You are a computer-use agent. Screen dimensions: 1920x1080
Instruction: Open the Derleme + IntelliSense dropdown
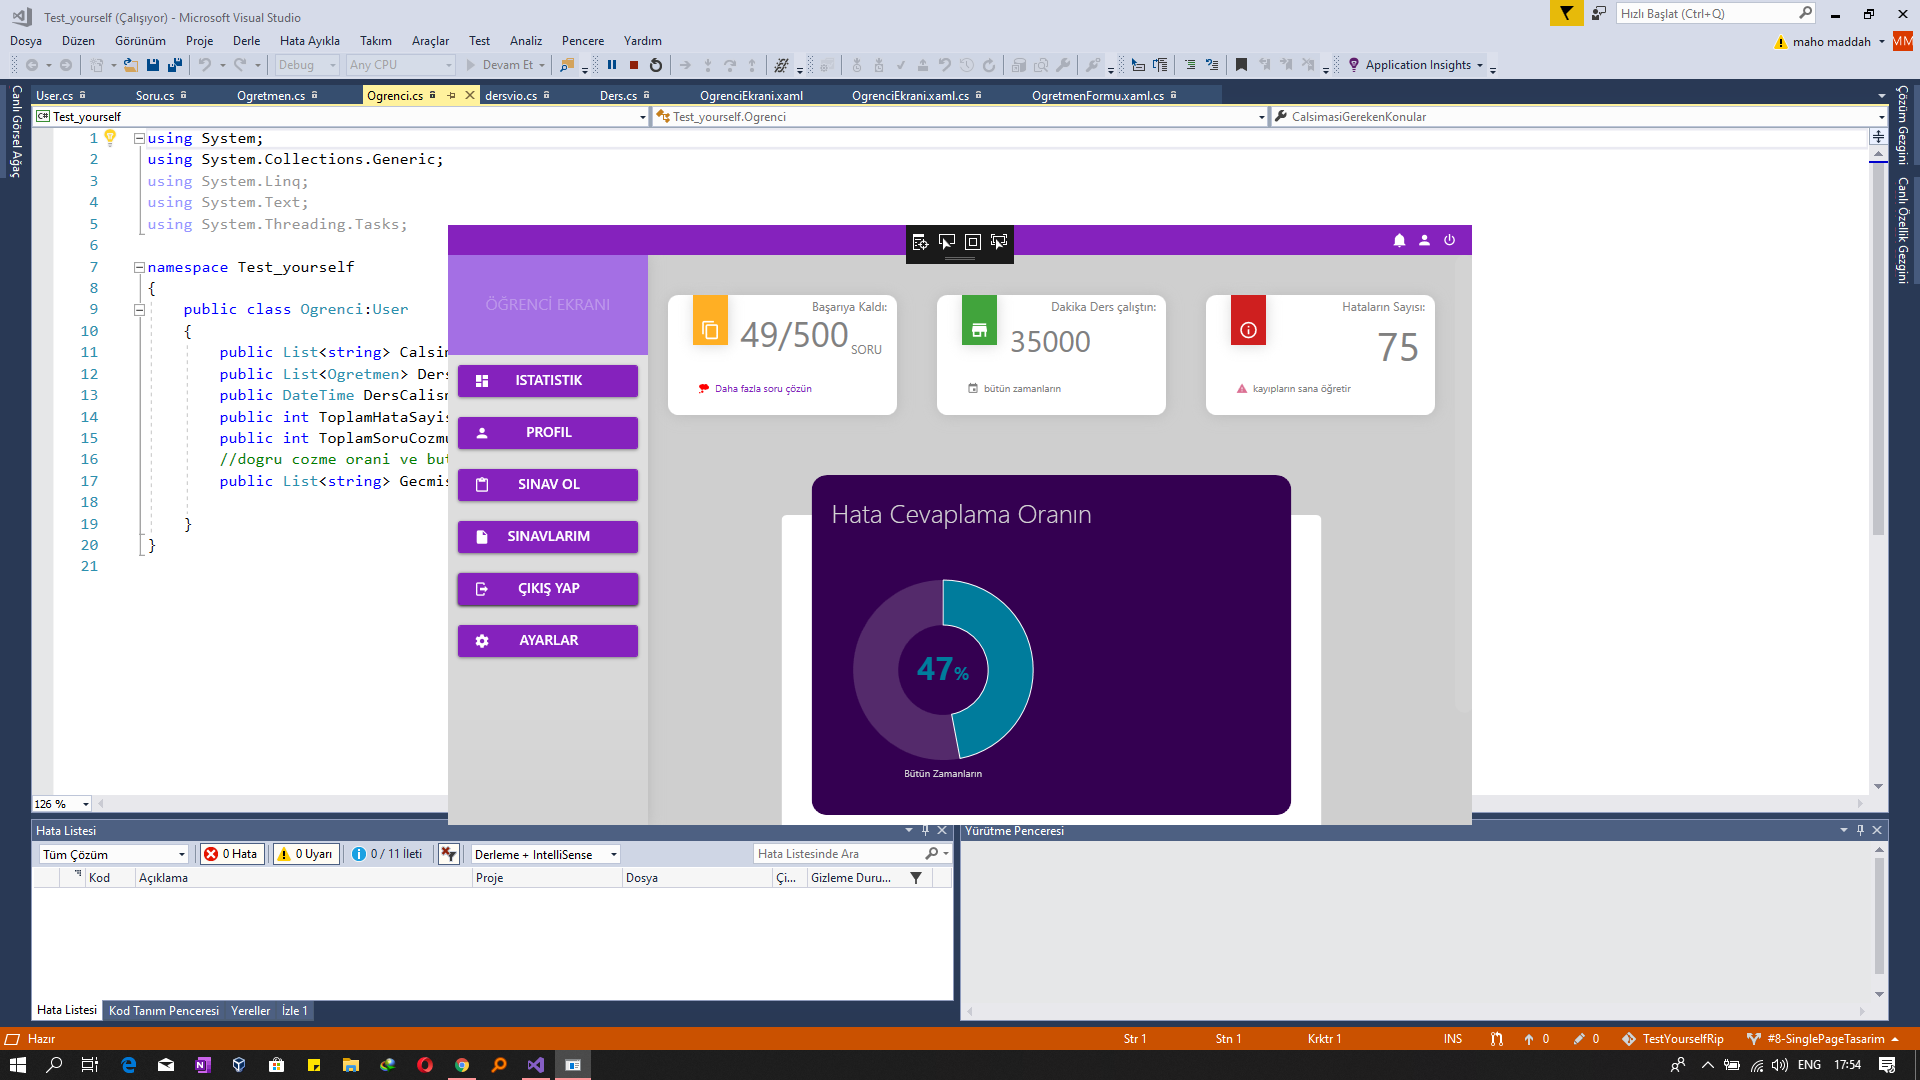pos(546,854)
